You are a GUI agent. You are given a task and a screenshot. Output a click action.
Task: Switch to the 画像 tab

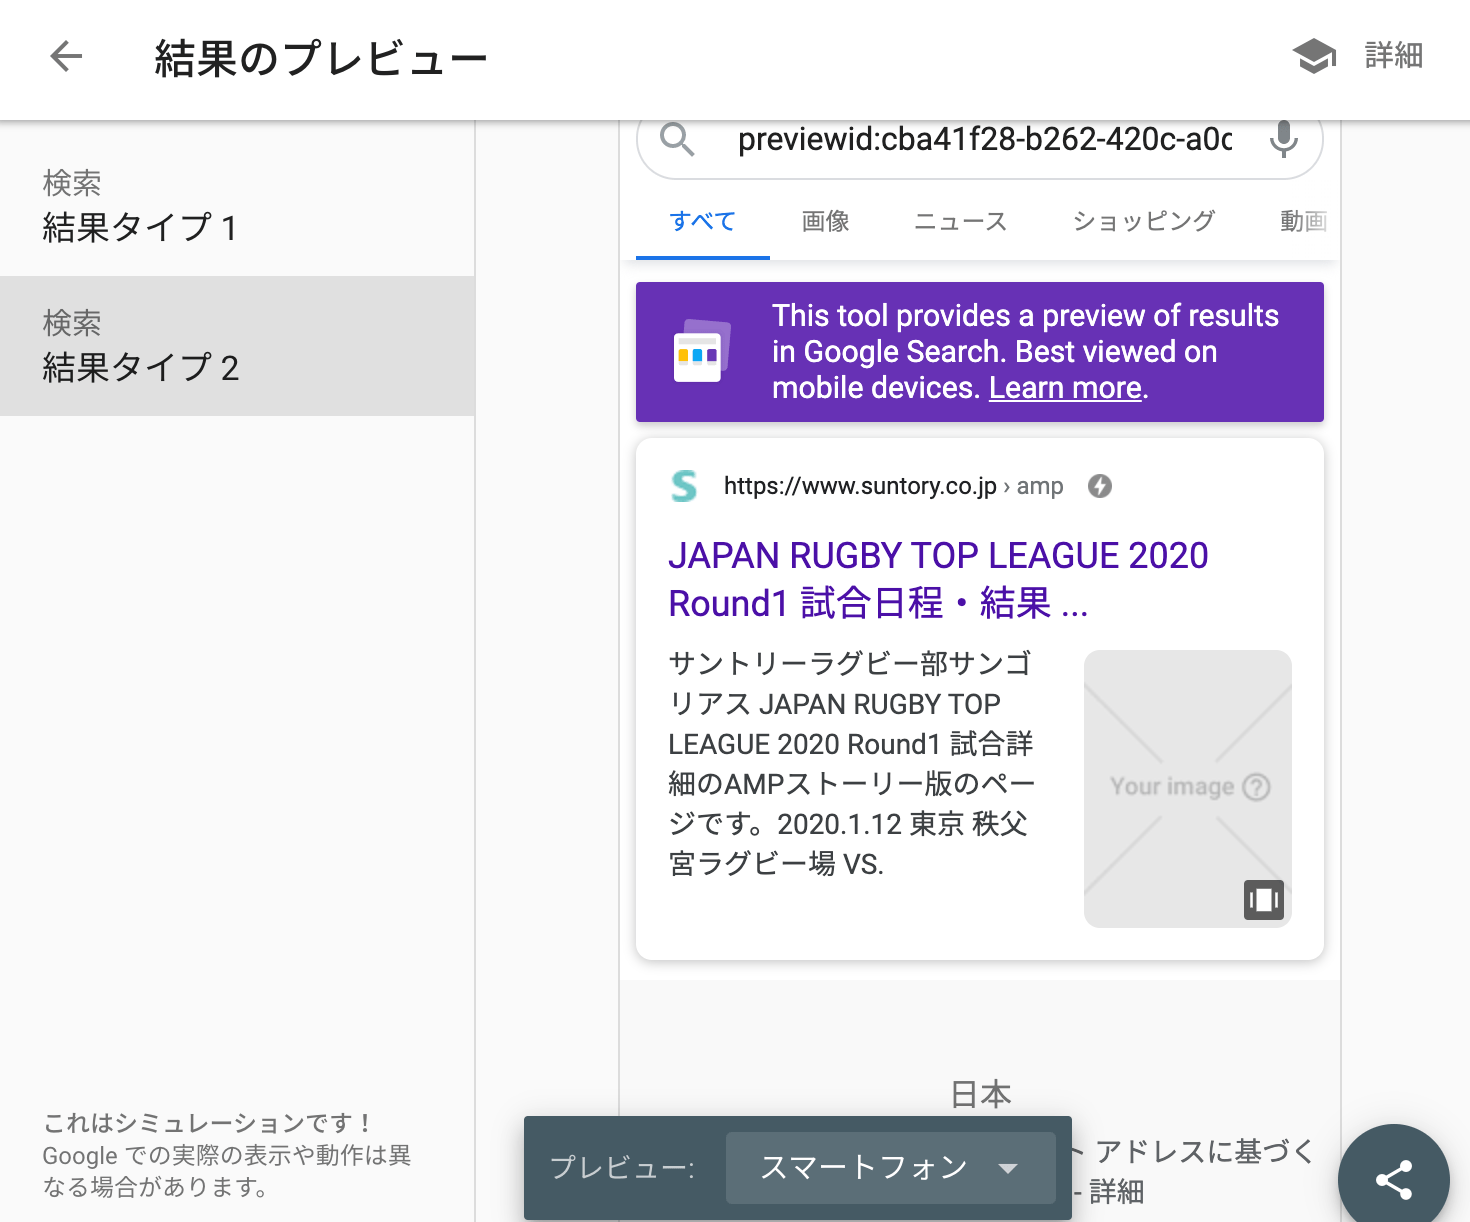point(825,221)
